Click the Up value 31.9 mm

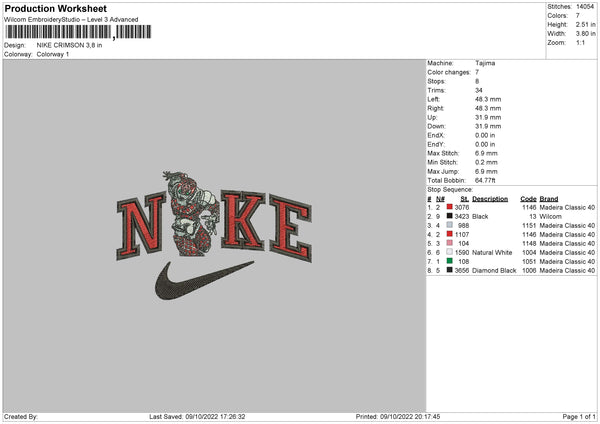pyautogui.click(x=488, y=117)
